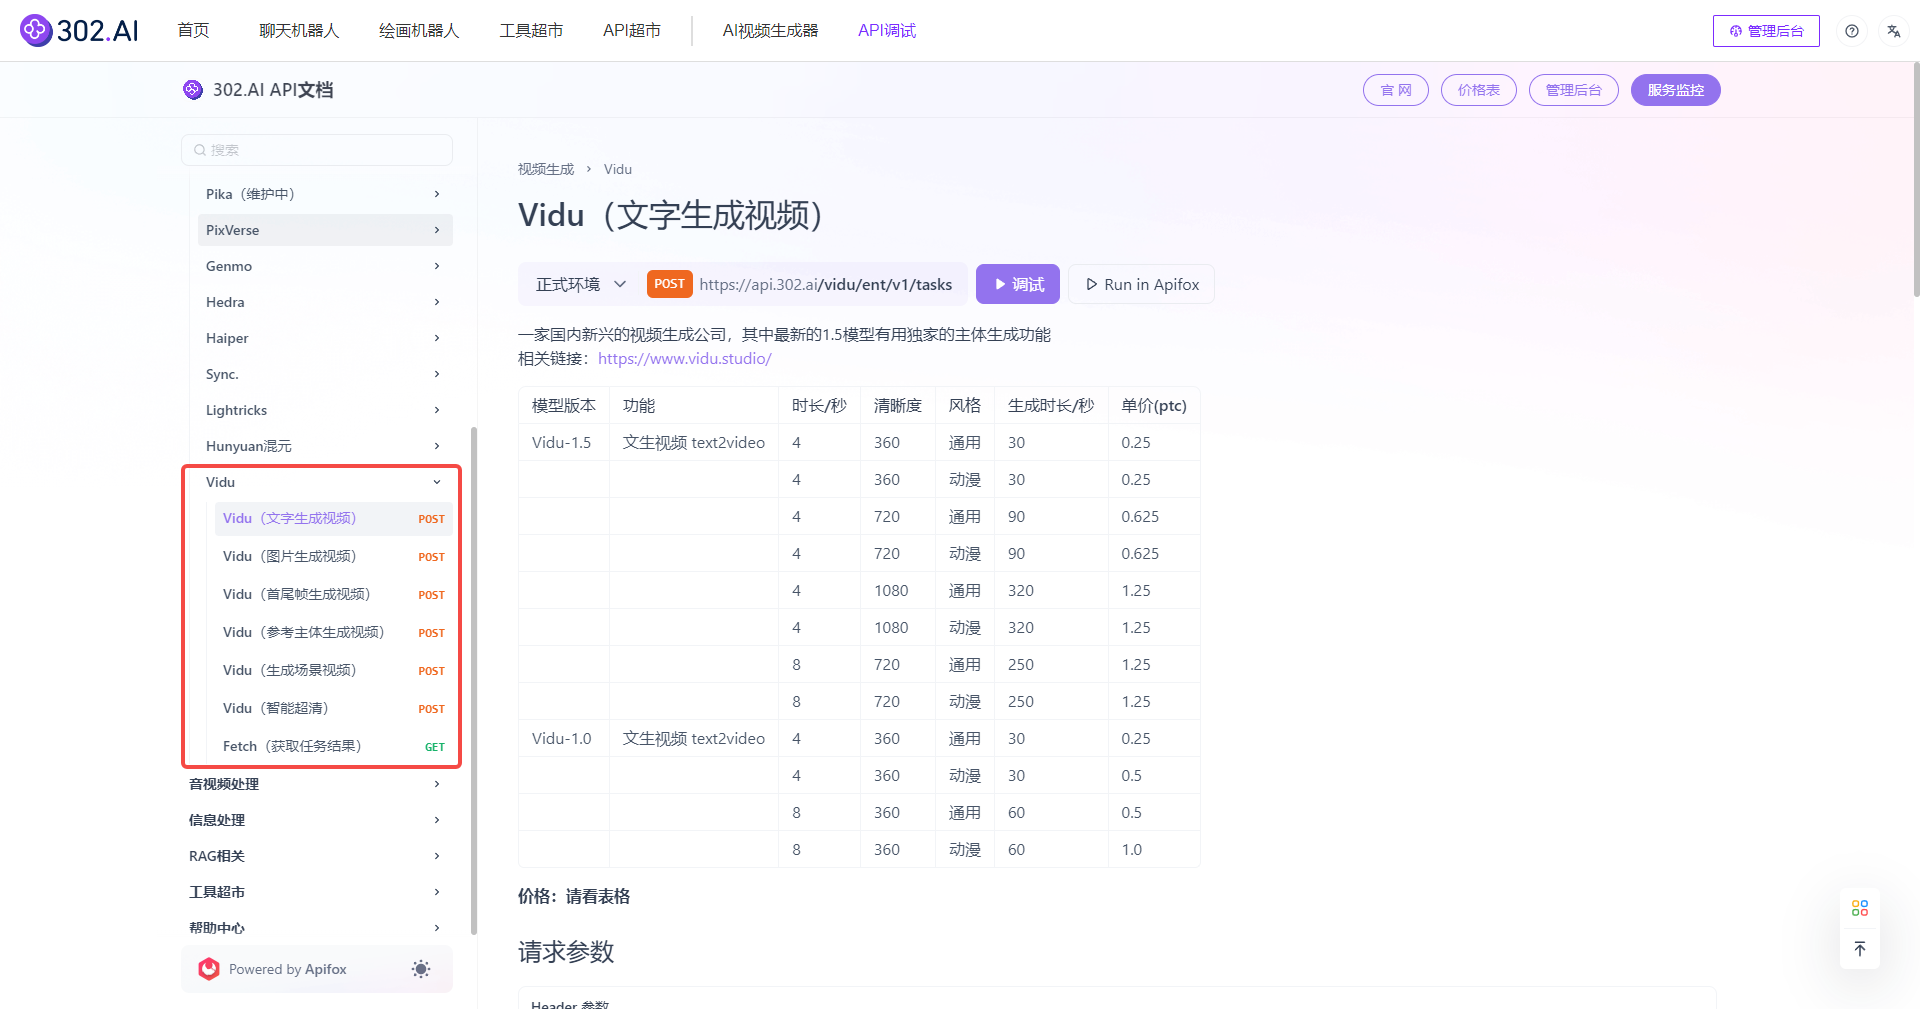Click the 价格表 pill button
The image size is (1920, 1009).
pyautogui.click(x=1479, y=90)
